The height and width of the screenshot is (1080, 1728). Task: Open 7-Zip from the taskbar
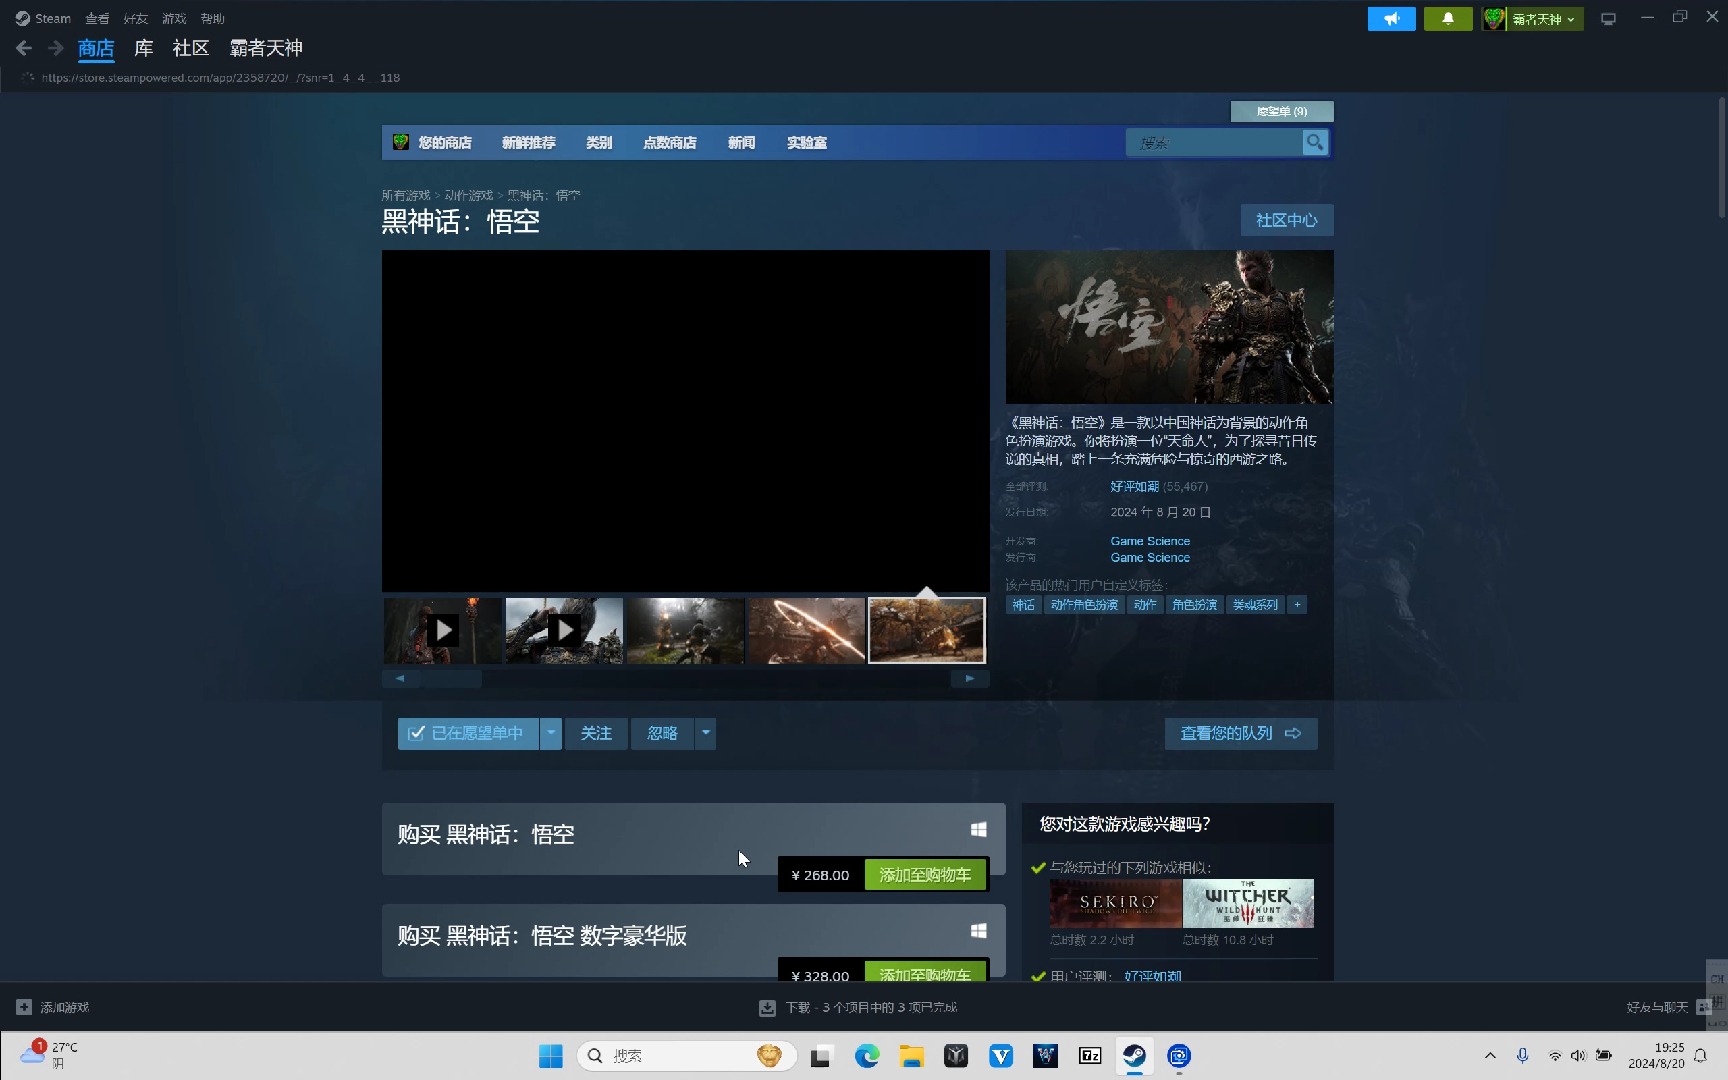point(1090,1056)
